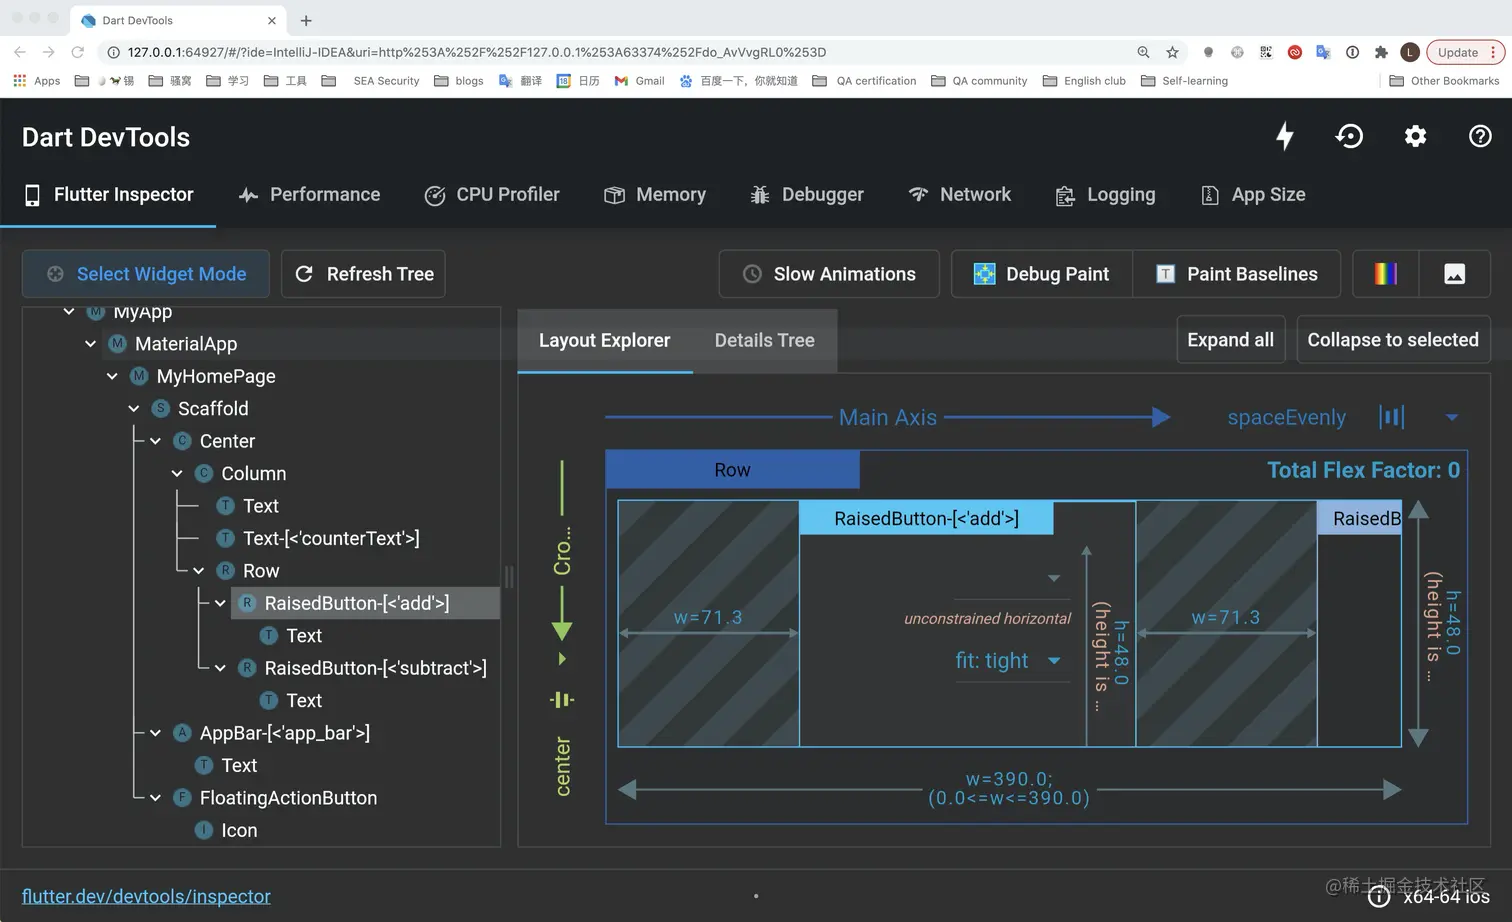
Task: Click the Column widget icon
Action: pos(204,474)
